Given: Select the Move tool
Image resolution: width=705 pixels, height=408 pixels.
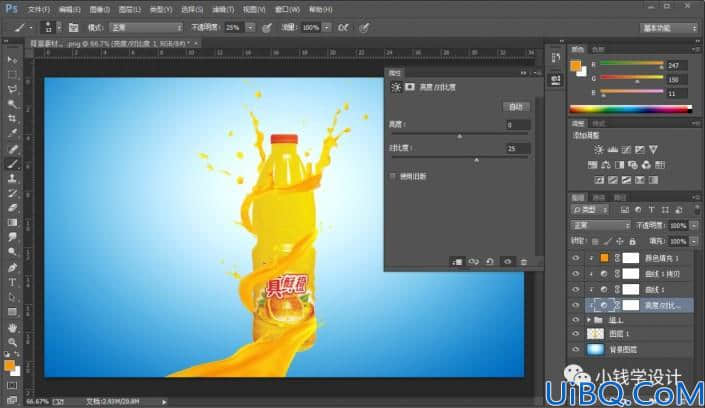Looking at the screenshot, I should pos(12,60).
